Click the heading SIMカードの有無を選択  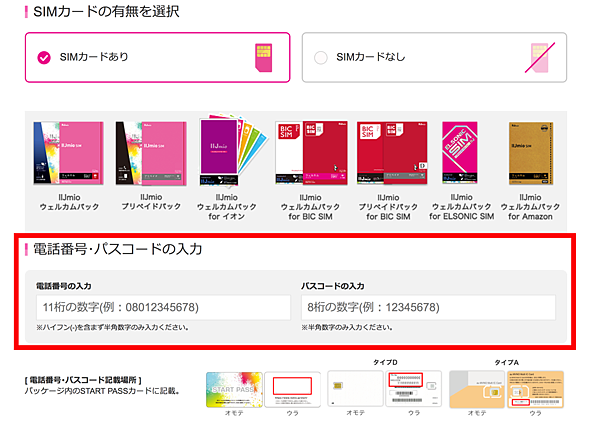click(106, 11)
